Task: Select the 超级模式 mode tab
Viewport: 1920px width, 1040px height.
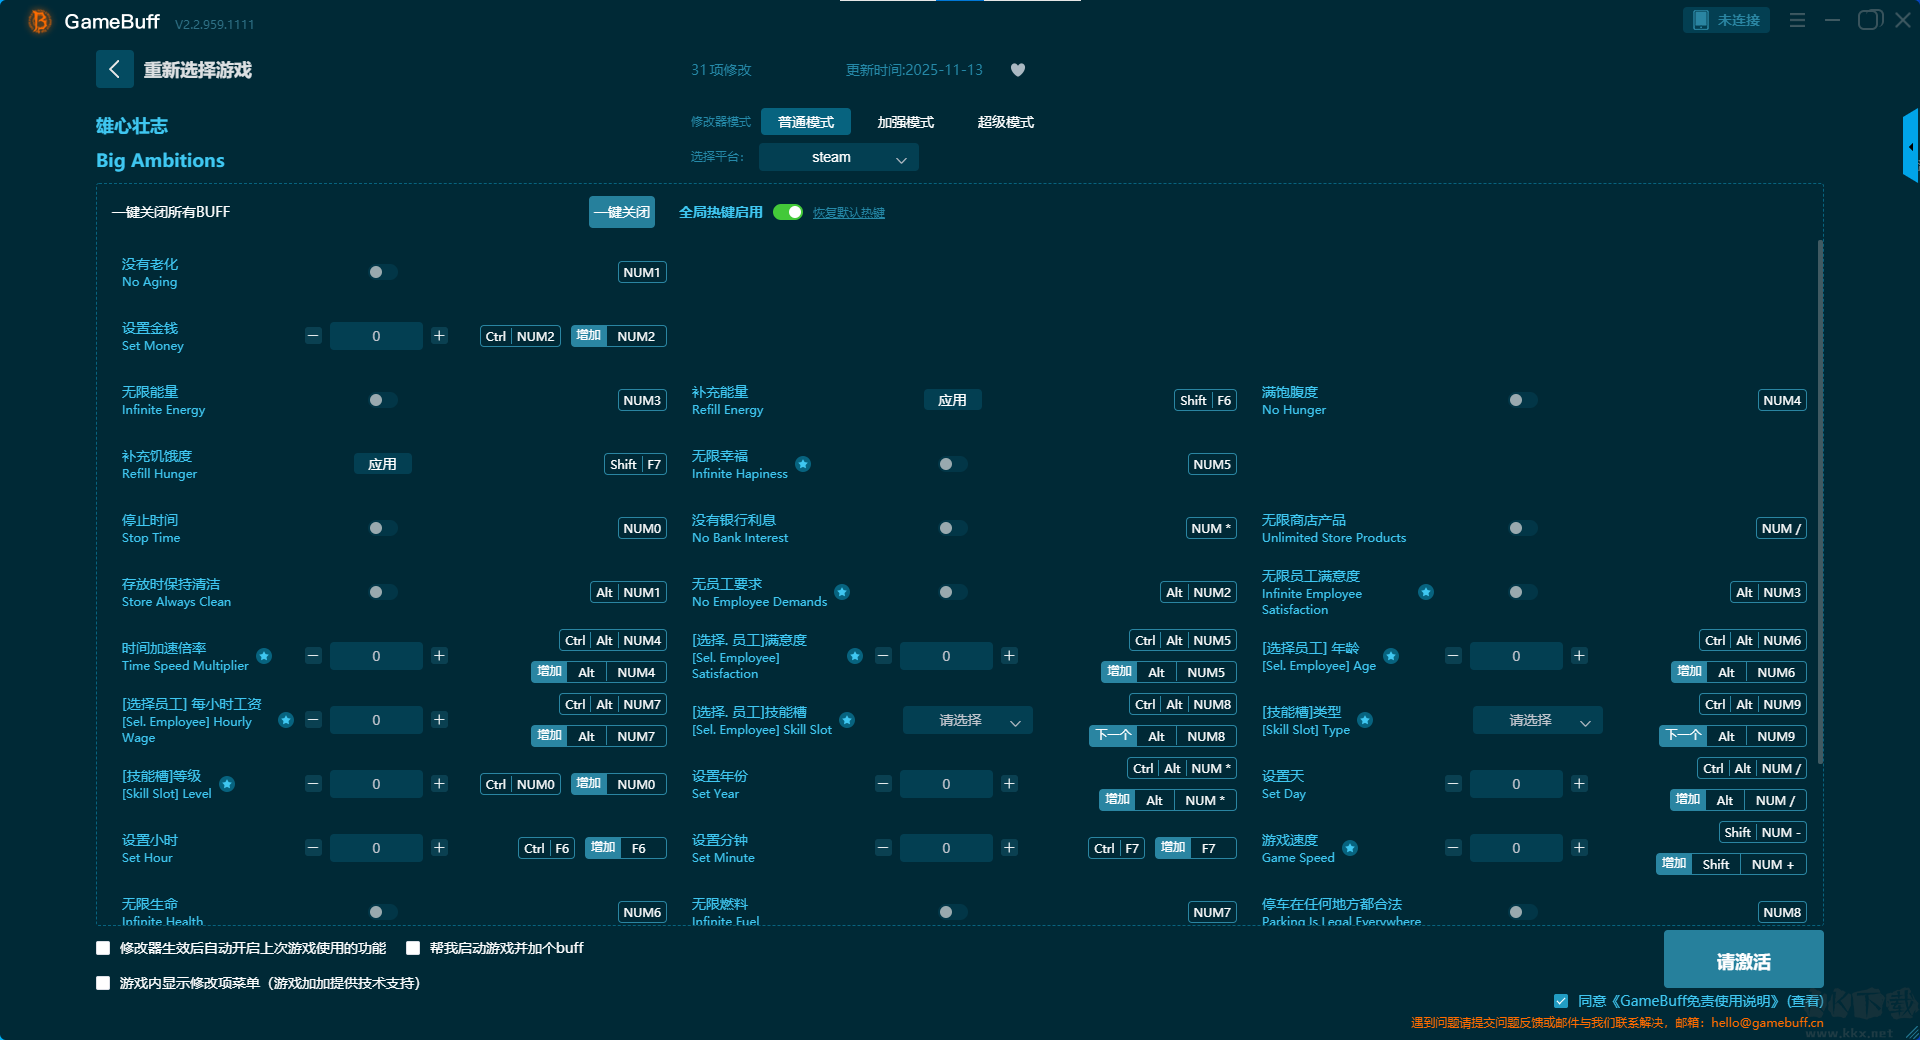Action: 1005,122
